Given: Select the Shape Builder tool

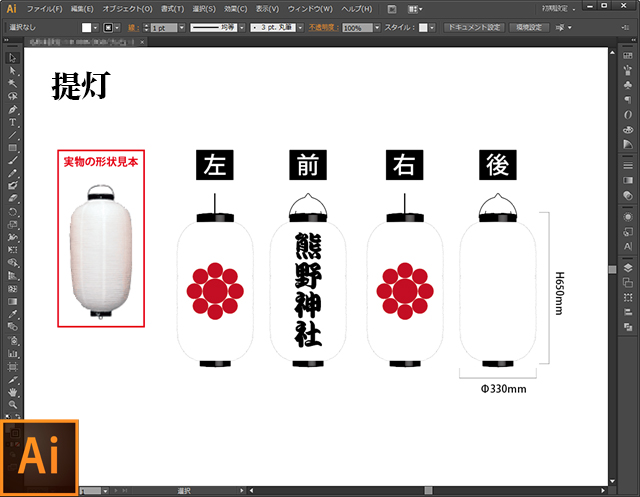Looking at the screenshot, I should tap(12, 263).
